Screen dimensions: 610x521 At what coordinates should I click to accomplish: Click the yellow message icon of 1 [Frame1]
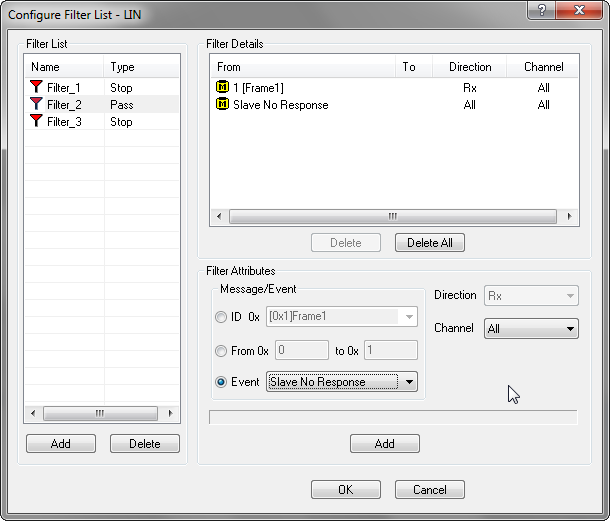point(222,86)
